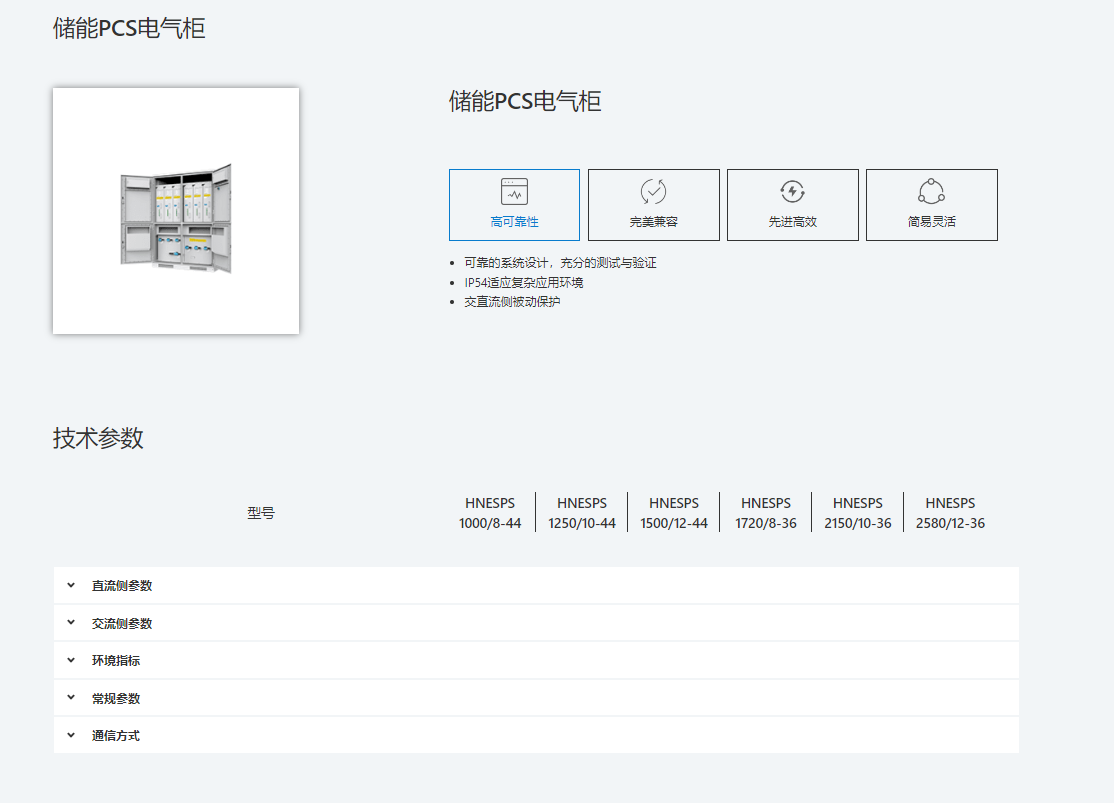Click the 先进高效 lightning bolt icon

point(792,191)
